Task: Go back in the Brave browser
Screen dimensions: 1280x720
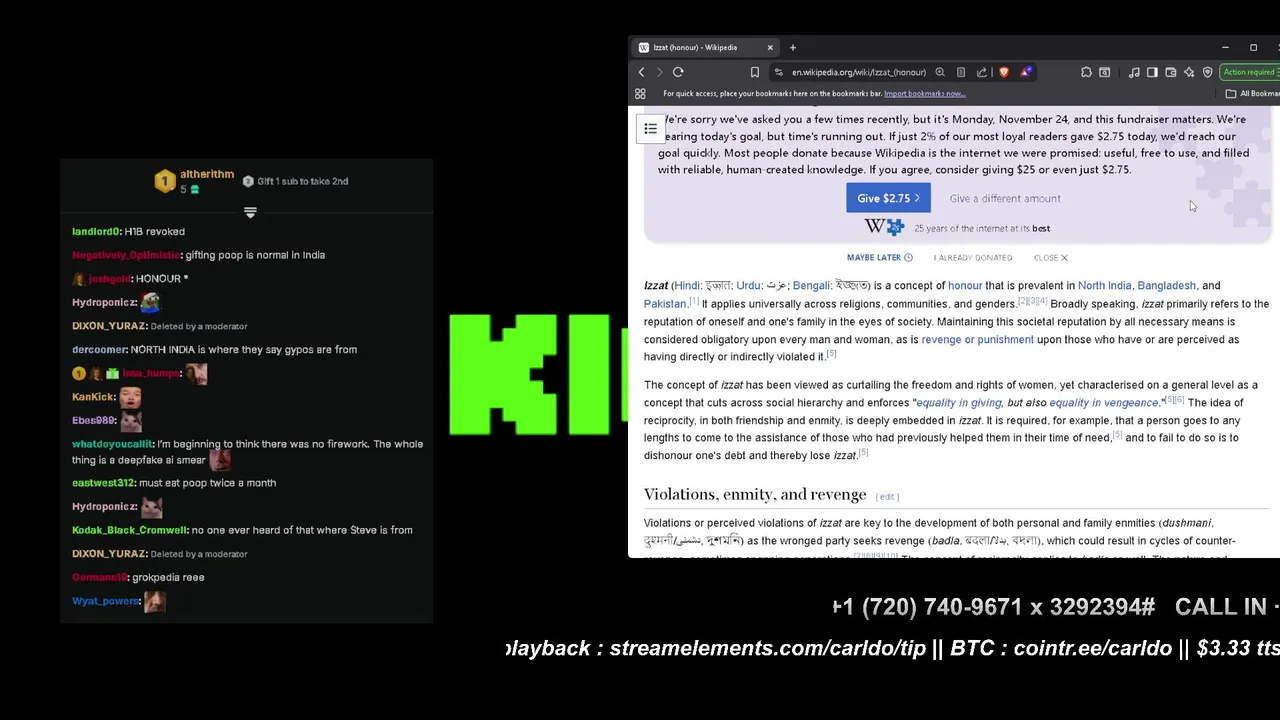Action: pos(642,72)
